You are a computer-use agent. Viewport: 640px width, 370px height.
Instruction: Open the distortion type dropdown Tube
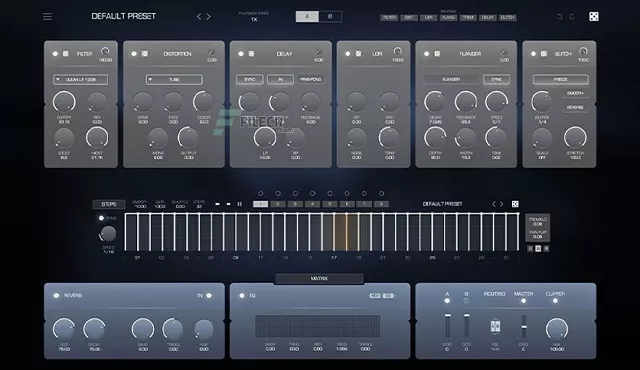pyautogui.click(x=174, y=80)
